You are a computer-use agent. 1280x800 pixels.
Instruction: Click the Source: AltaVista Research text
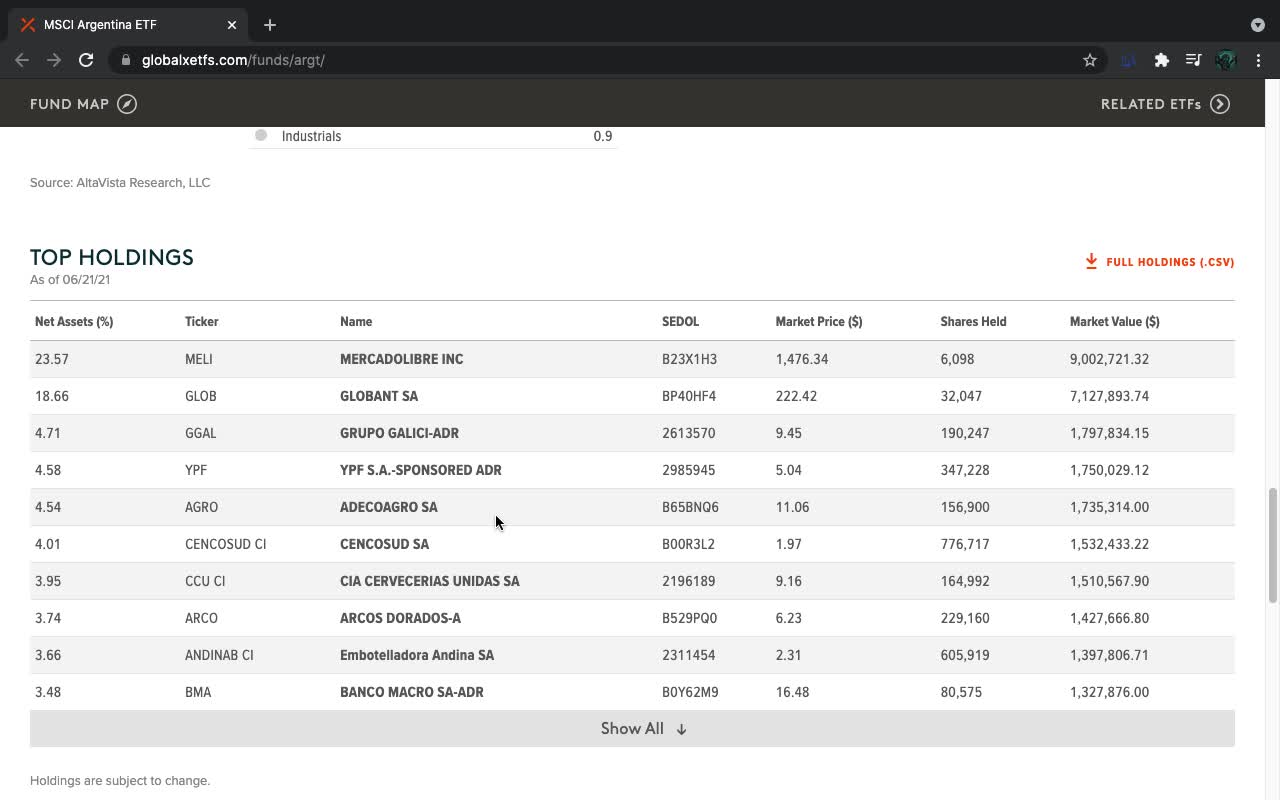[120, 182]
